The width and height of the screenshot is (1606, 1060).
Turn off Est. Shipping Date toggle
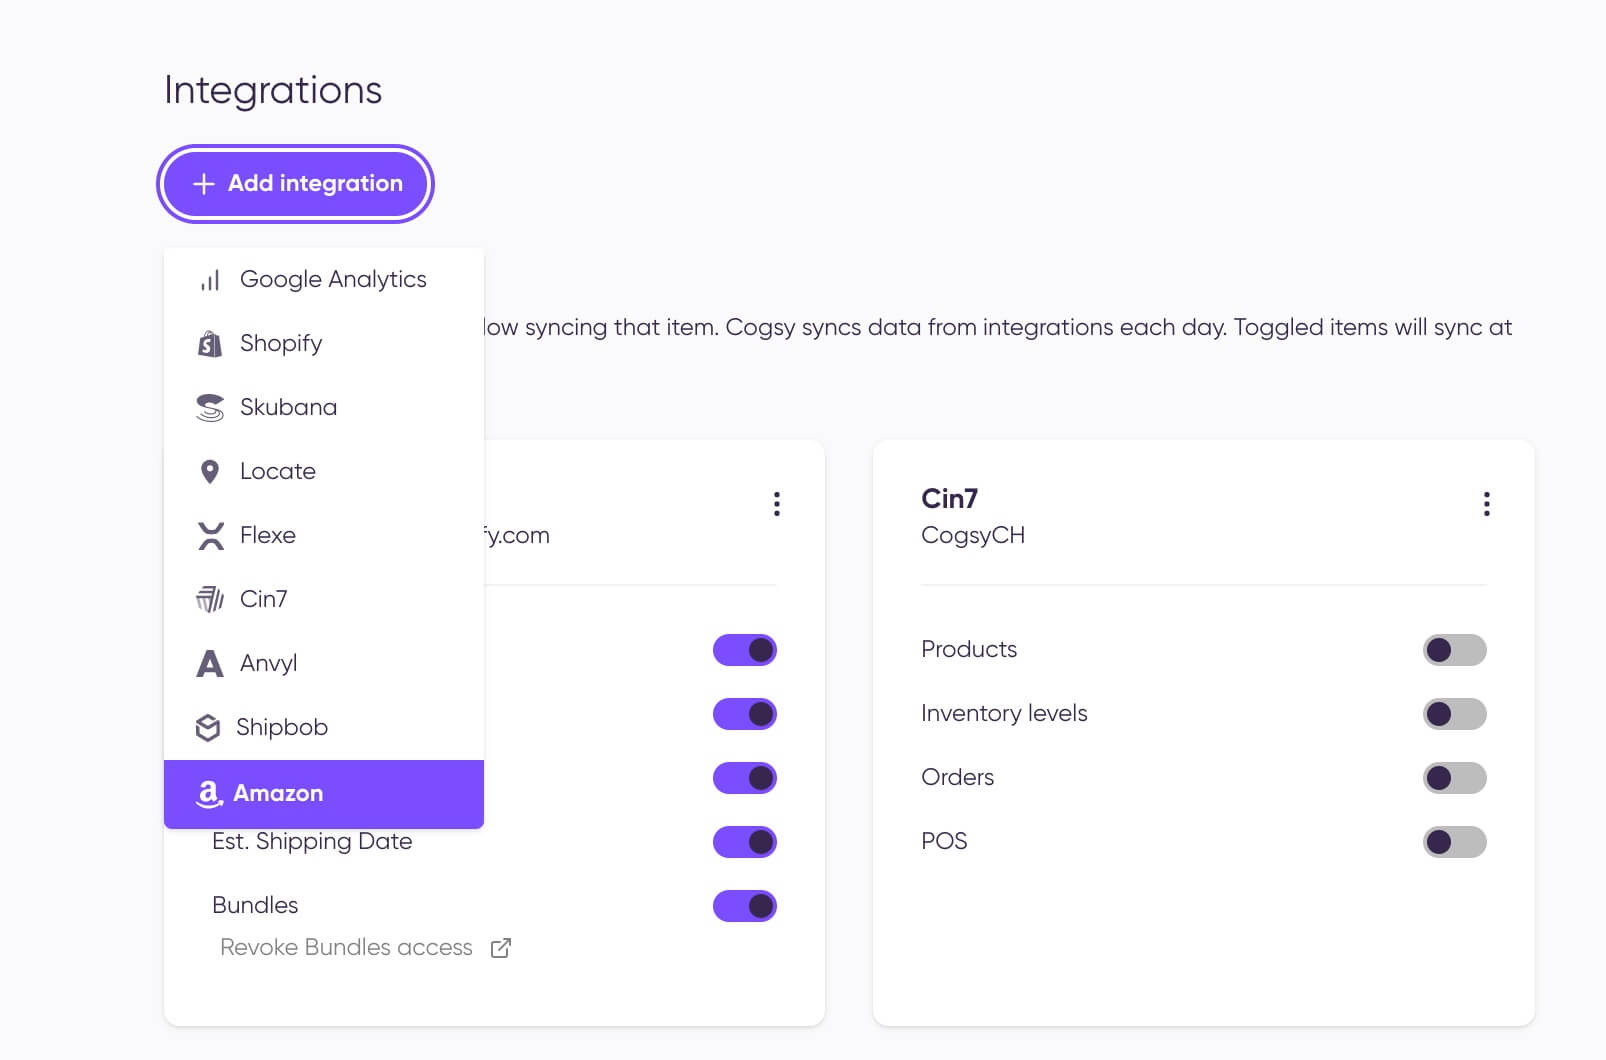pos(744,842)
